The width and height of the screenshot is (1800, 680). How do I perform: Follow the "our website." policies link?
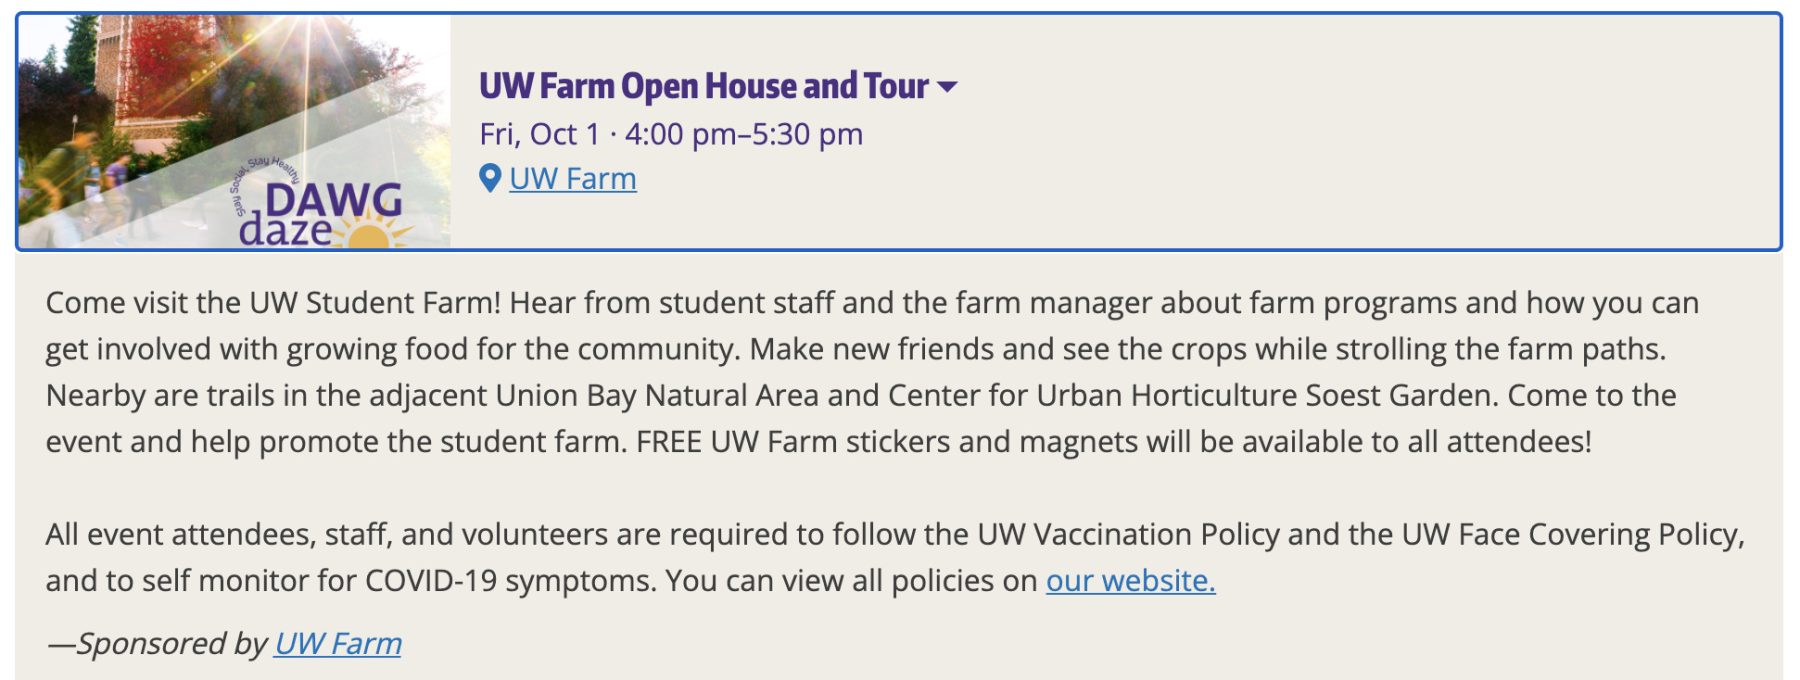click(1130, 580)
